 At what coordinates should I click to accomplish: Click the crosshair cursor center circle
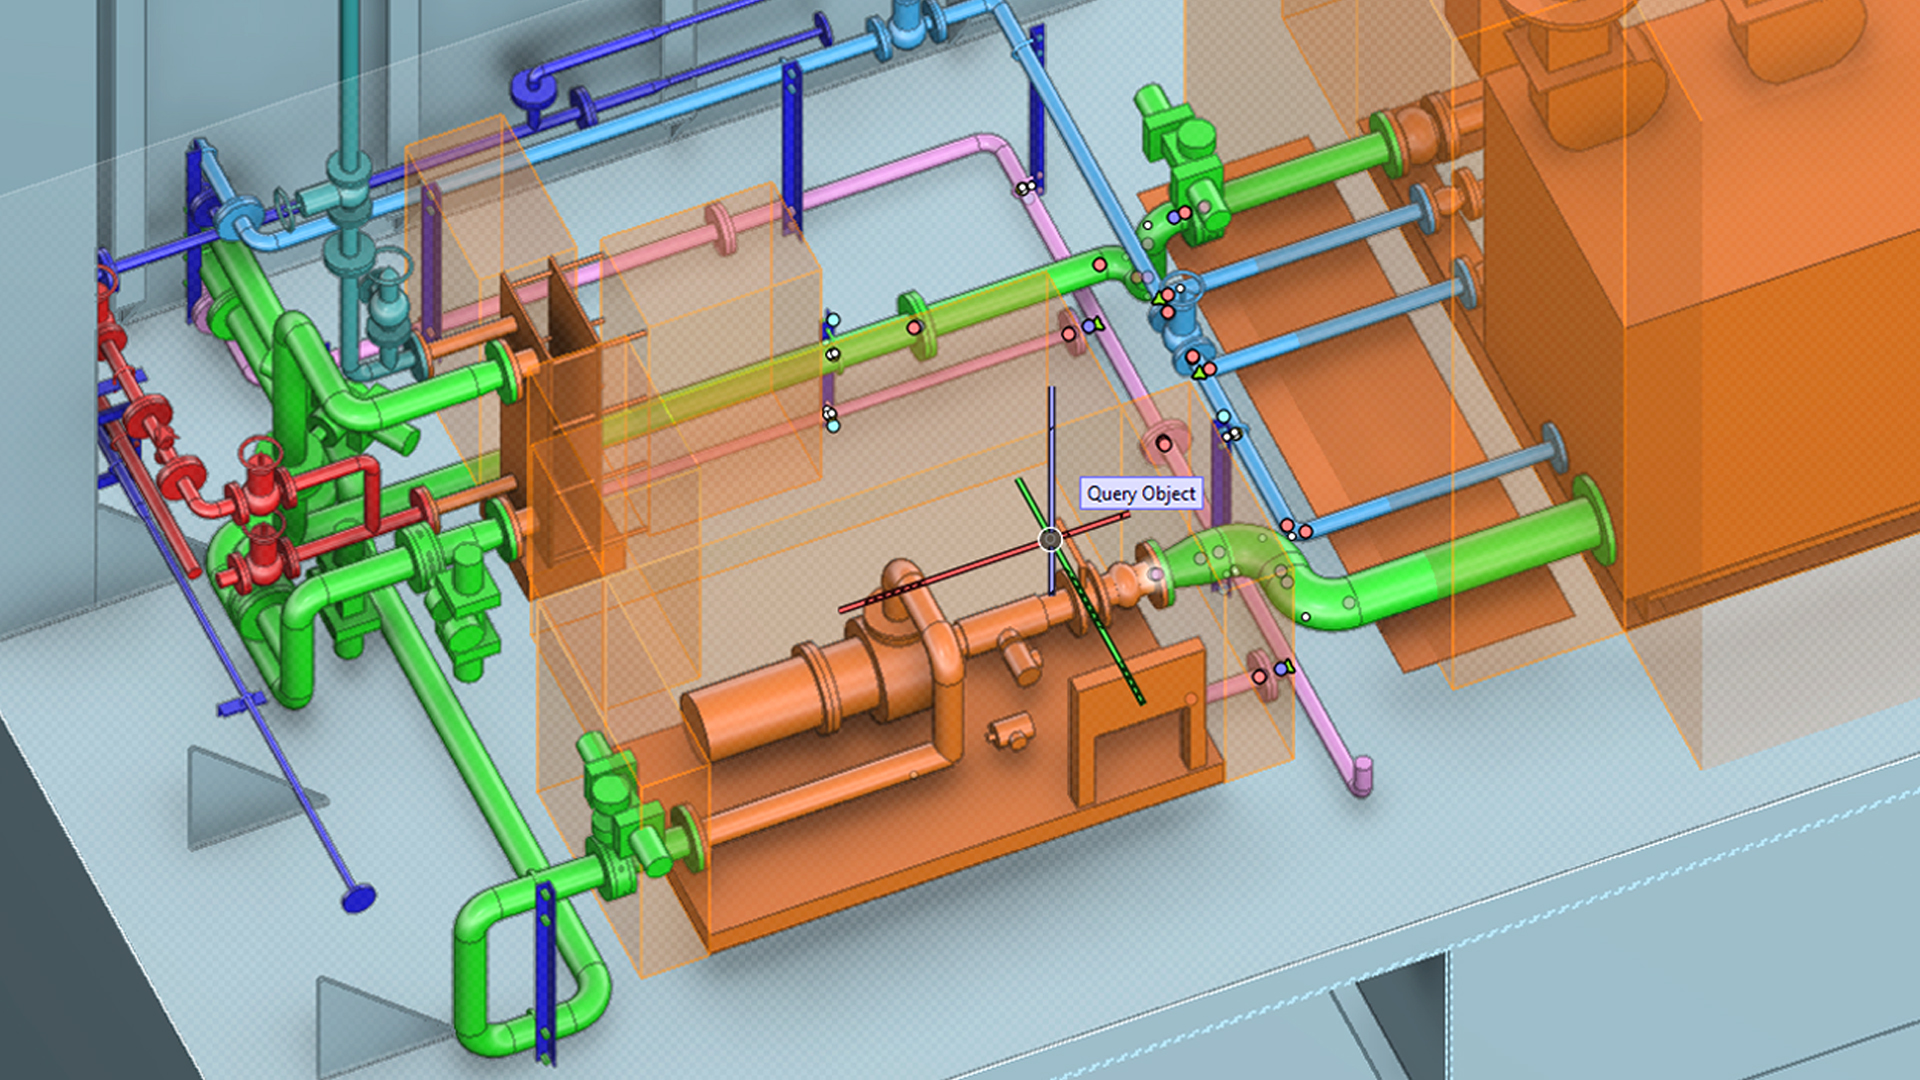click(x=1050, y=540)
